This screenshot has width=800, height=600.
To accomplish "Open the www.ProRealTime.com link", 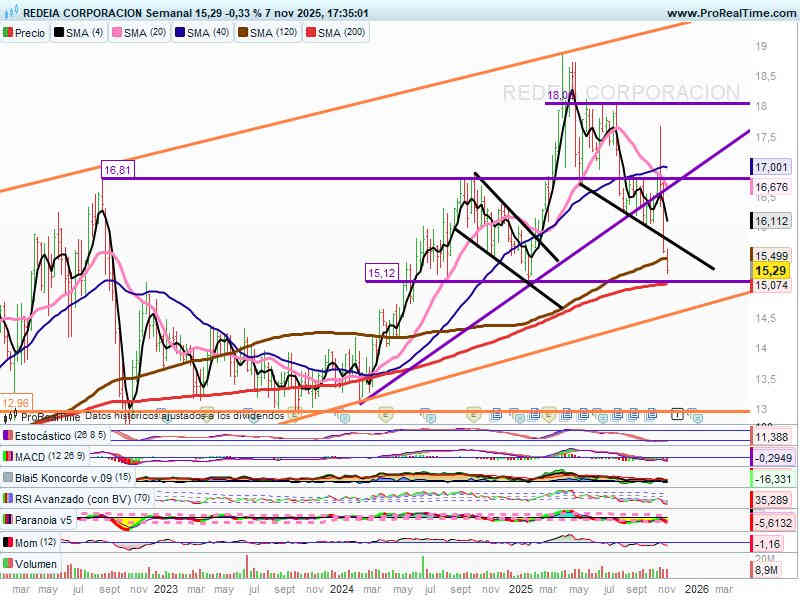I will tap(730, 14).
